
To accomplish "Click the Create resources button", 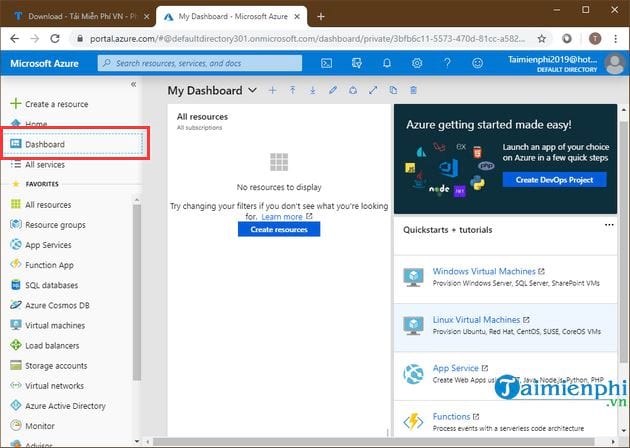I will click(279, 229).
